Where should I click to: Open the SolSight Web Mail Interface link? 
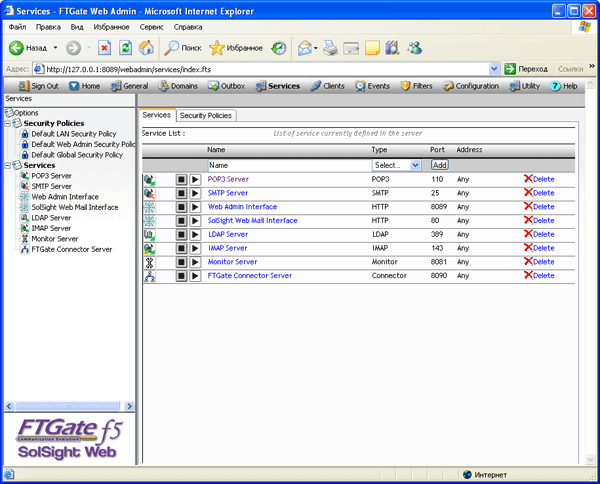(x=252, y=220)
